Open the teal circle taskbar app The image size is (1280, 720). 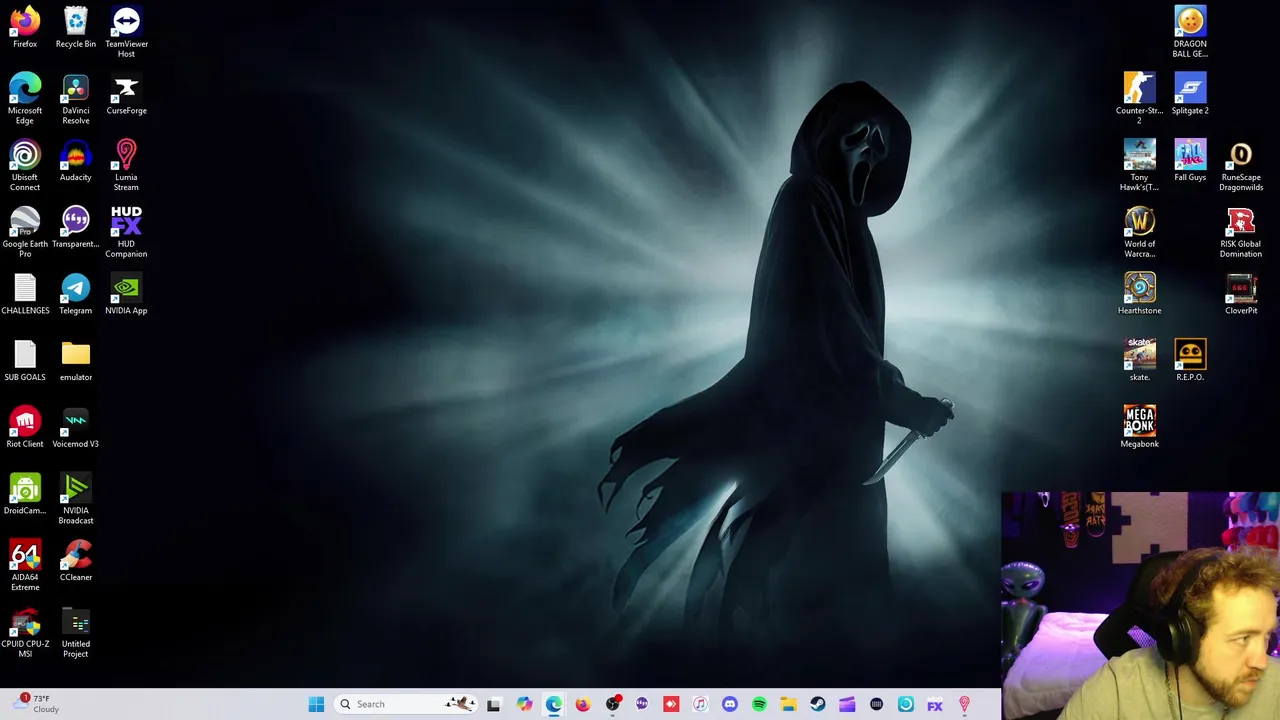tap(905, 704)
